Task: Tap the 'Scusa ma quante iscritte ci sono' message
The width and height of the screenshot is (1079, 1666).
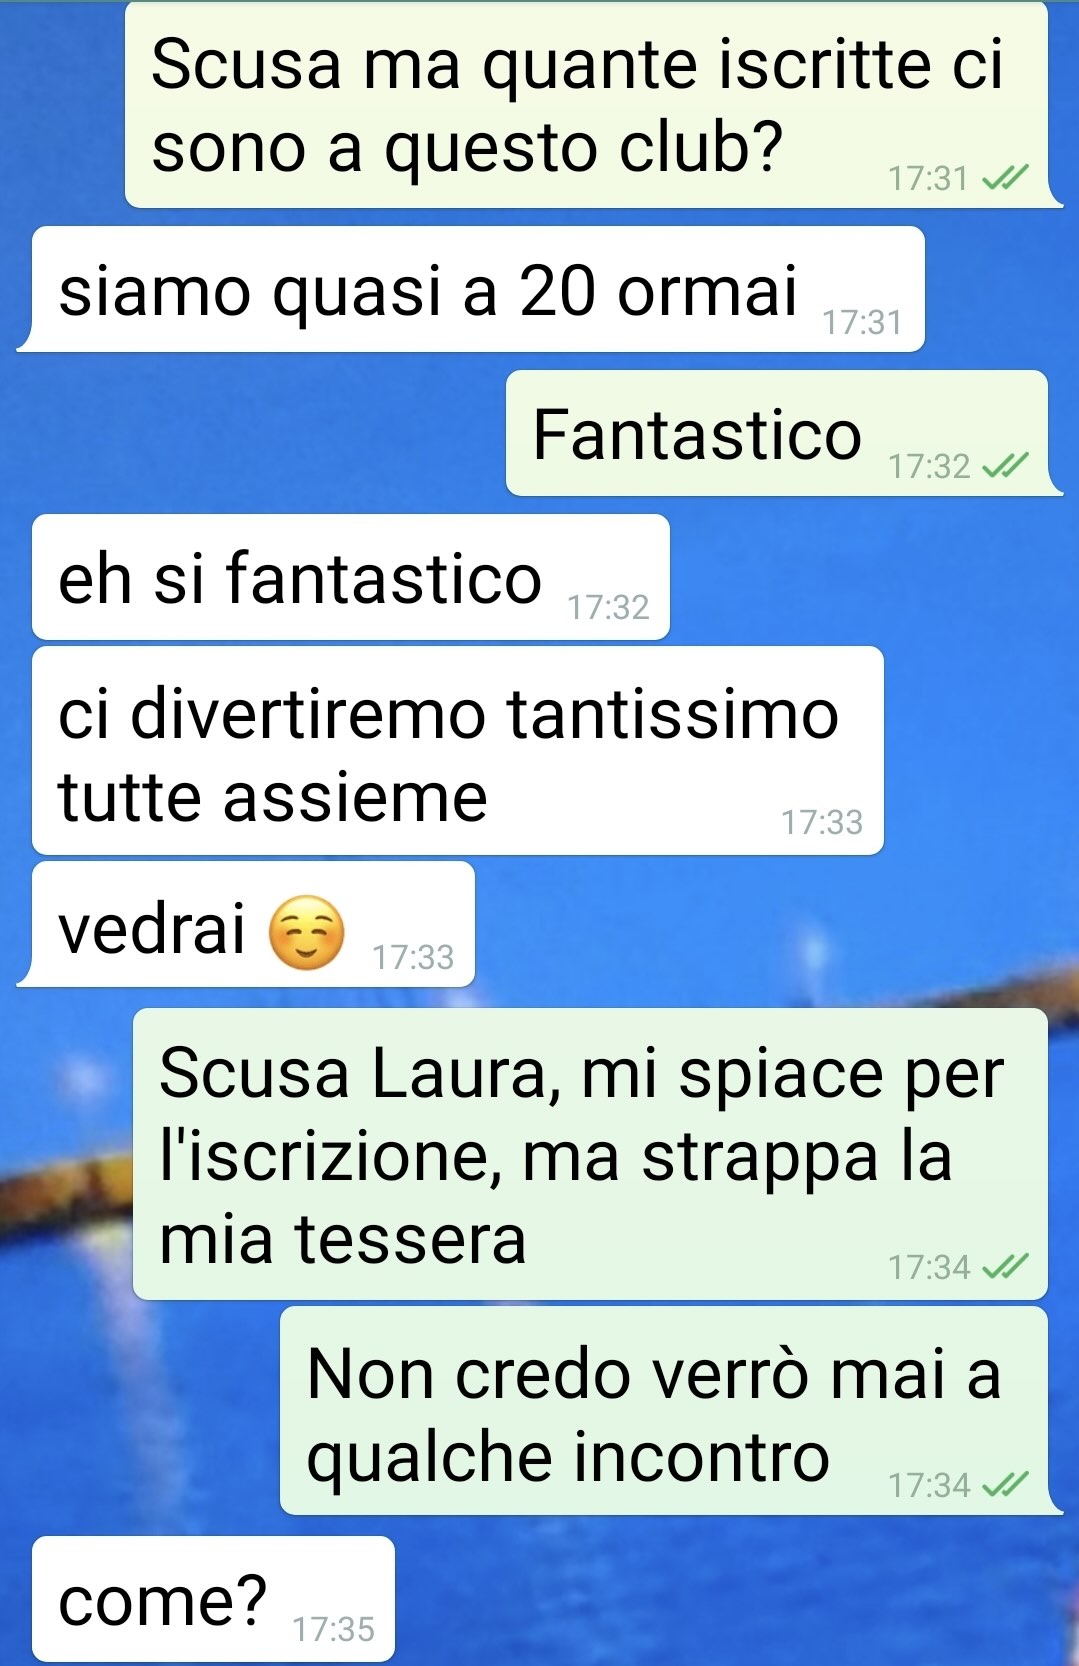Action: 594,105
